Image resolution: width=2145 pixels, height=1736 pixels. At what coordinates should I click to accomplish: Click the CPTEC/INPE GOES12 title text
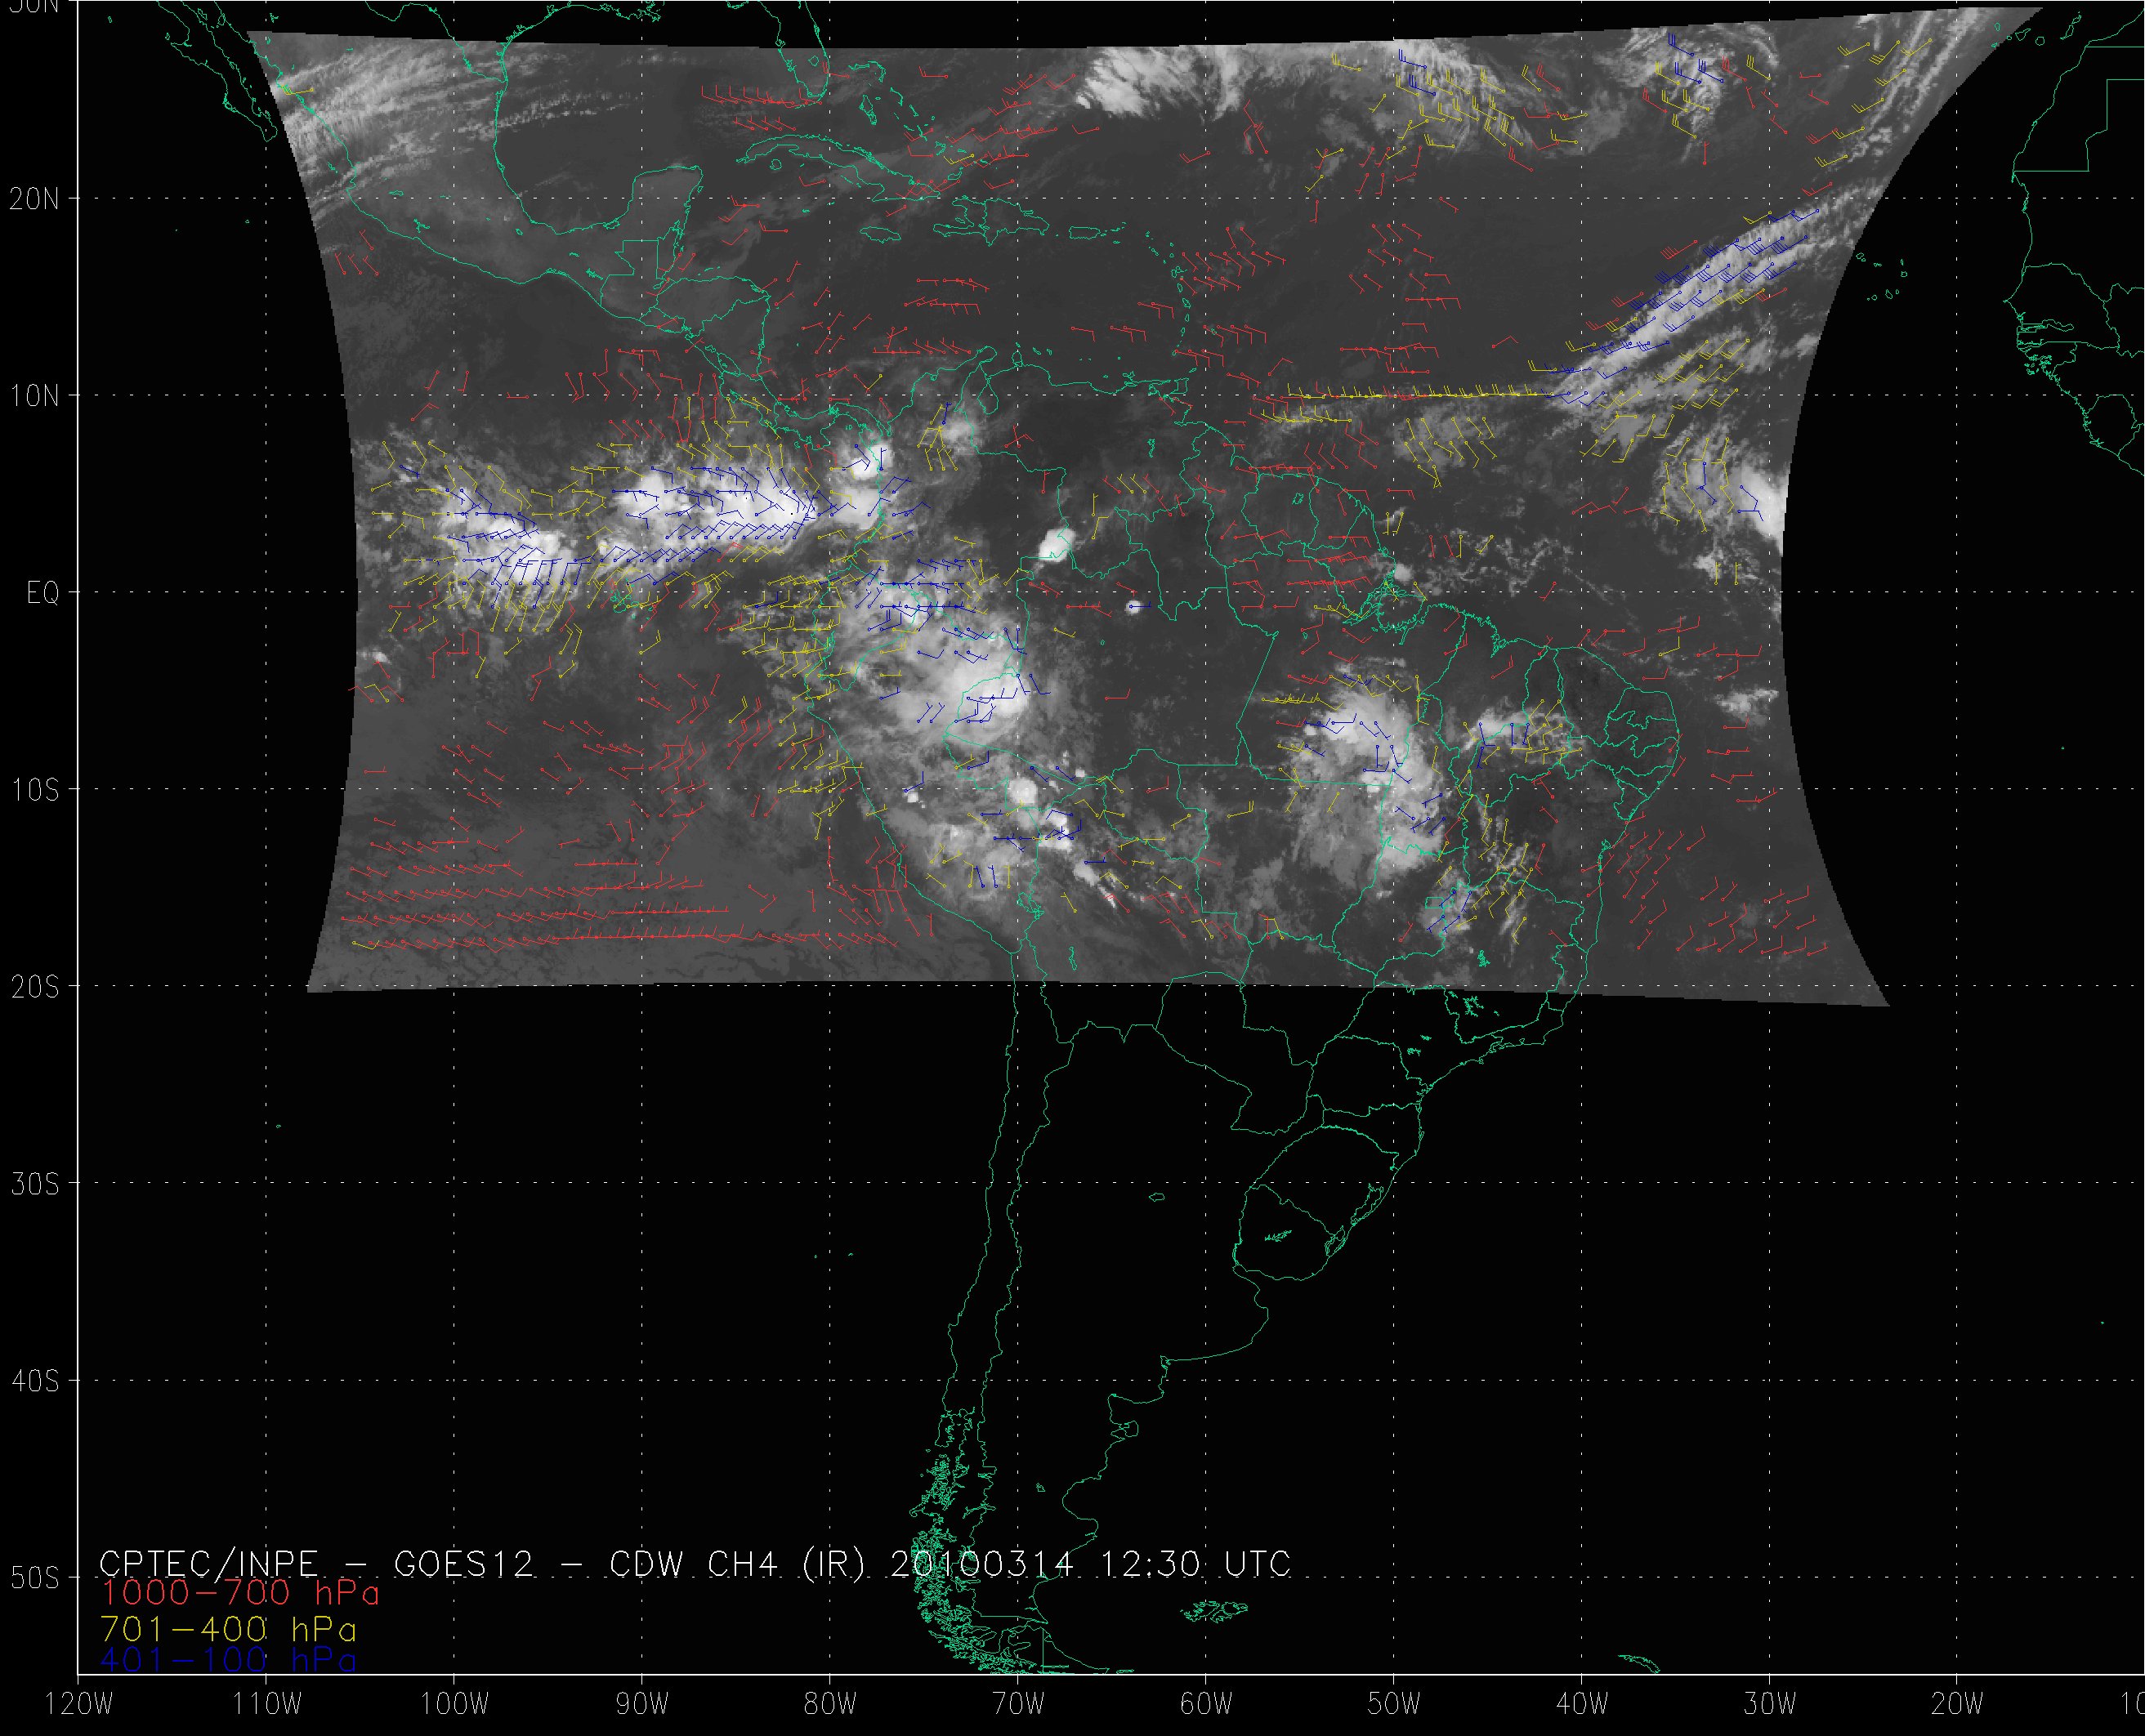click(316, 1563)
